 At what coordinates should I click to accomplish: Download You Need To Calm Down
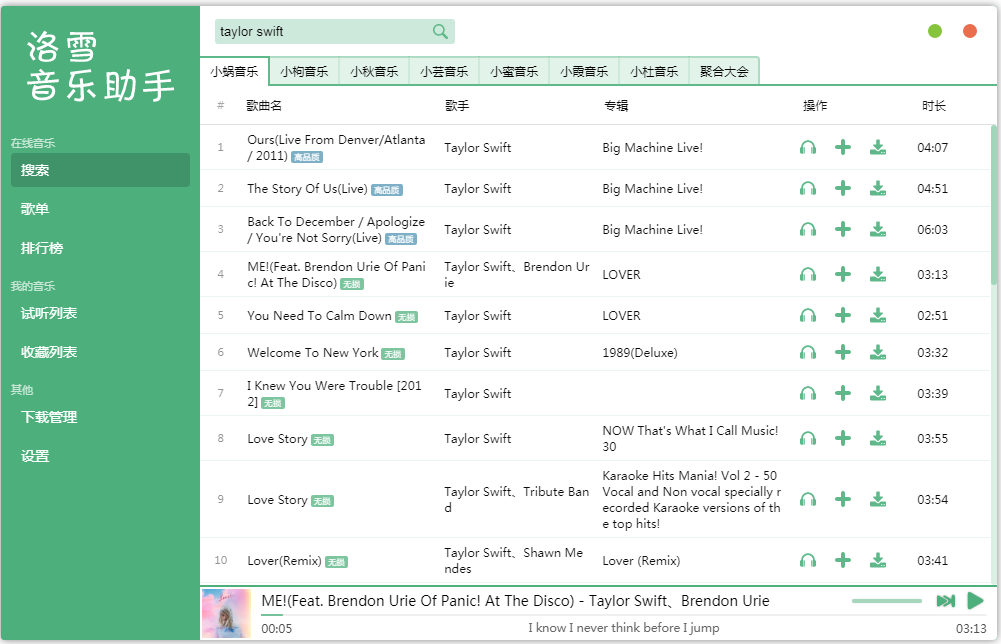[x=878, y=315]
